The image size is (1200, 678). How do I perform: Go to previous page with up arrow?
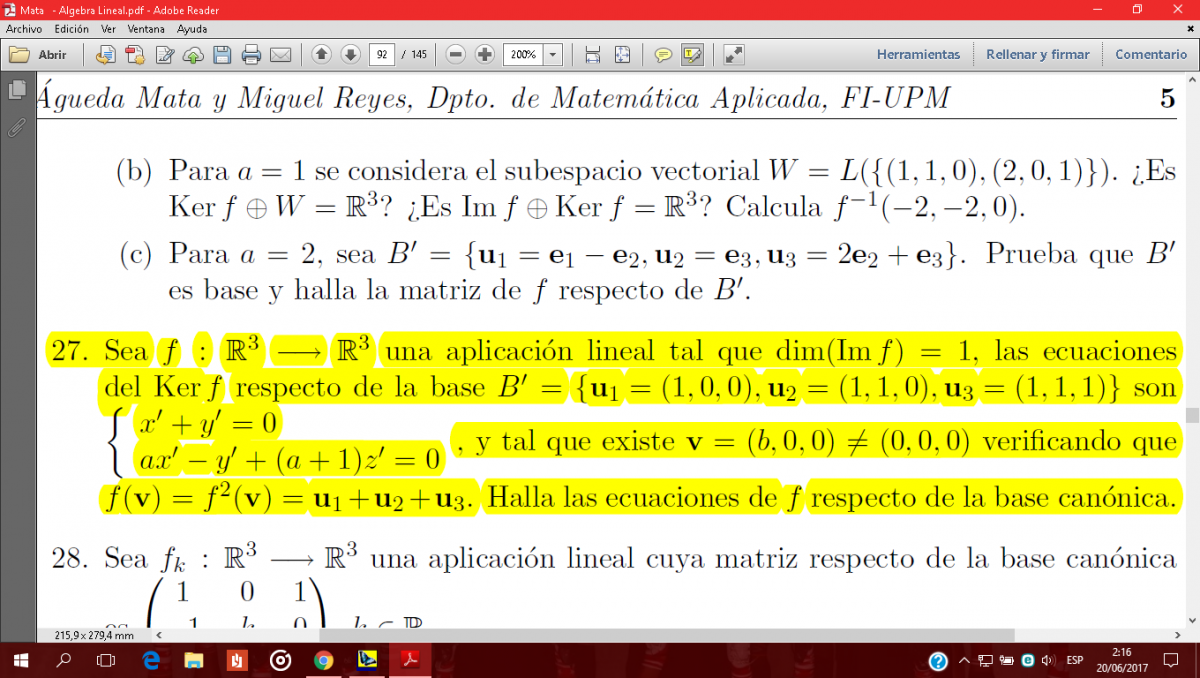pyautogui.click(x=321, y=54)
